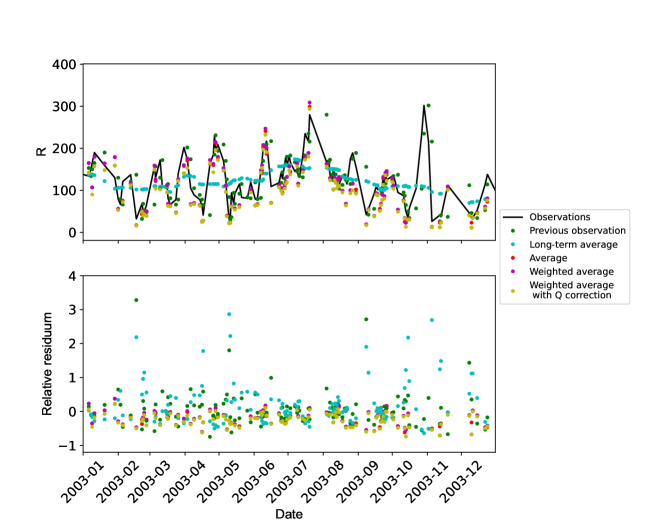
Task: Click the 'Long-term average' legend entry
Action: [573, 245]
